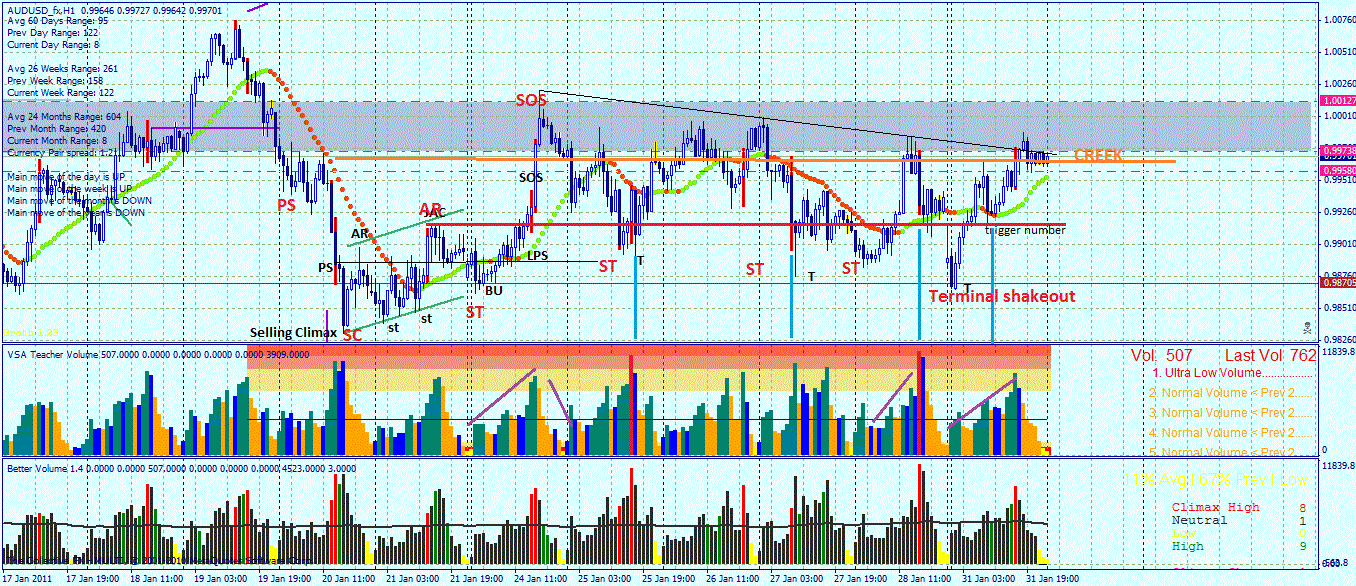Click 'Main move of the week is UP'

click(69, 188)
